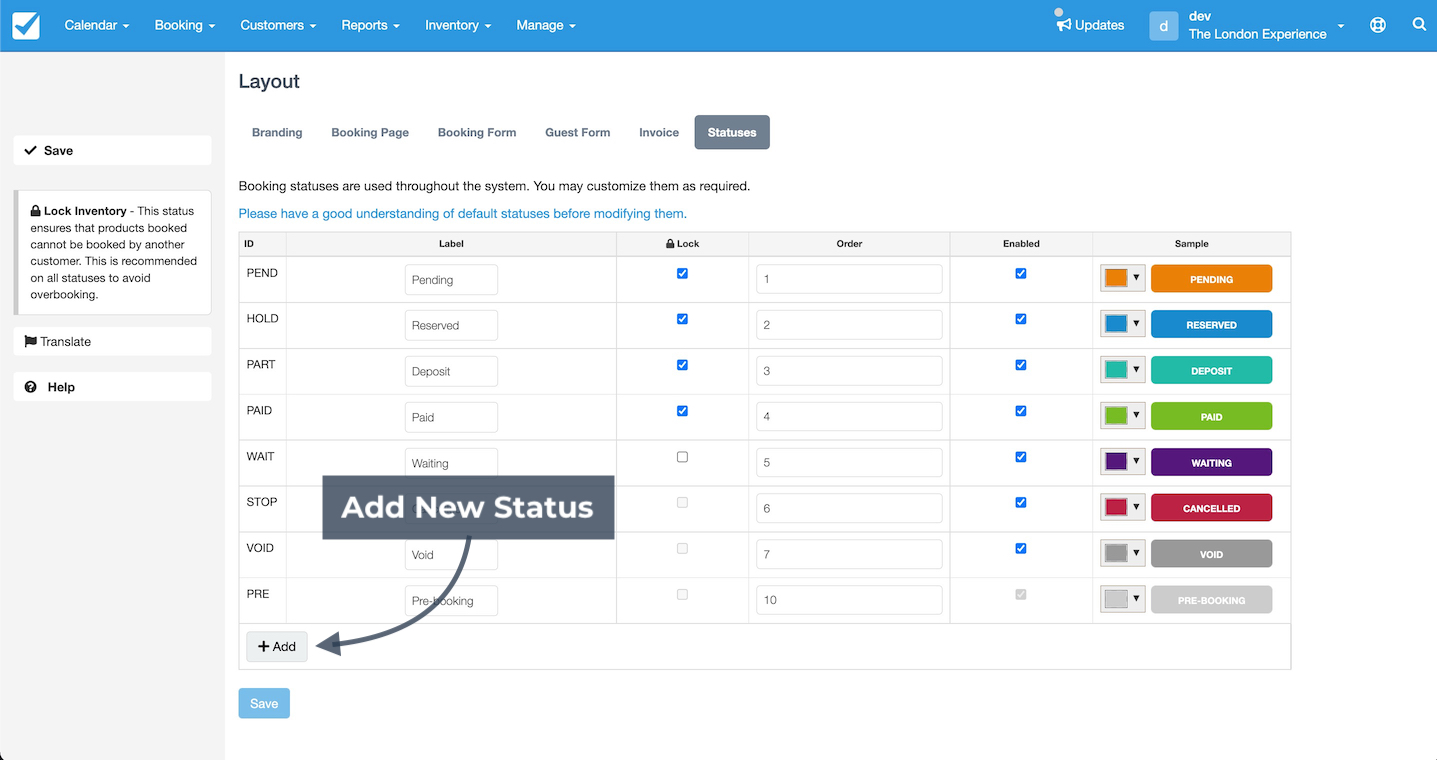Click the VOID status ID cell
This screenshot has height=760, width=1437.
click(262, 554)
